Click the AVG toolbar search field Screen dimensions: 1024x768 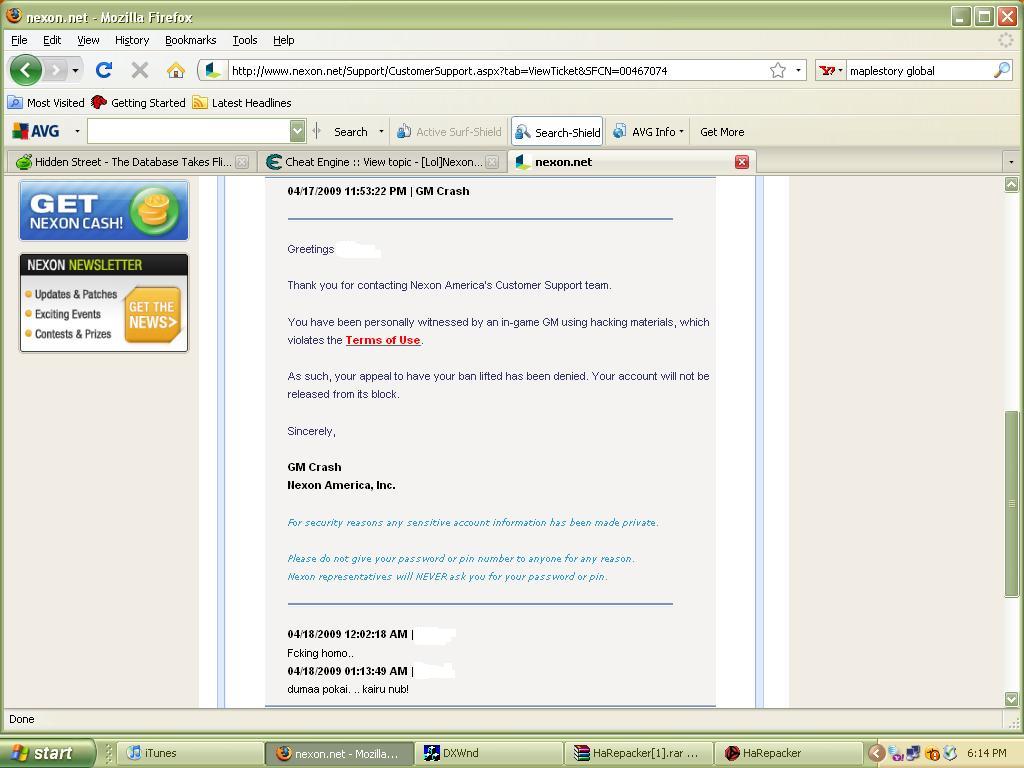coord(188,131)
